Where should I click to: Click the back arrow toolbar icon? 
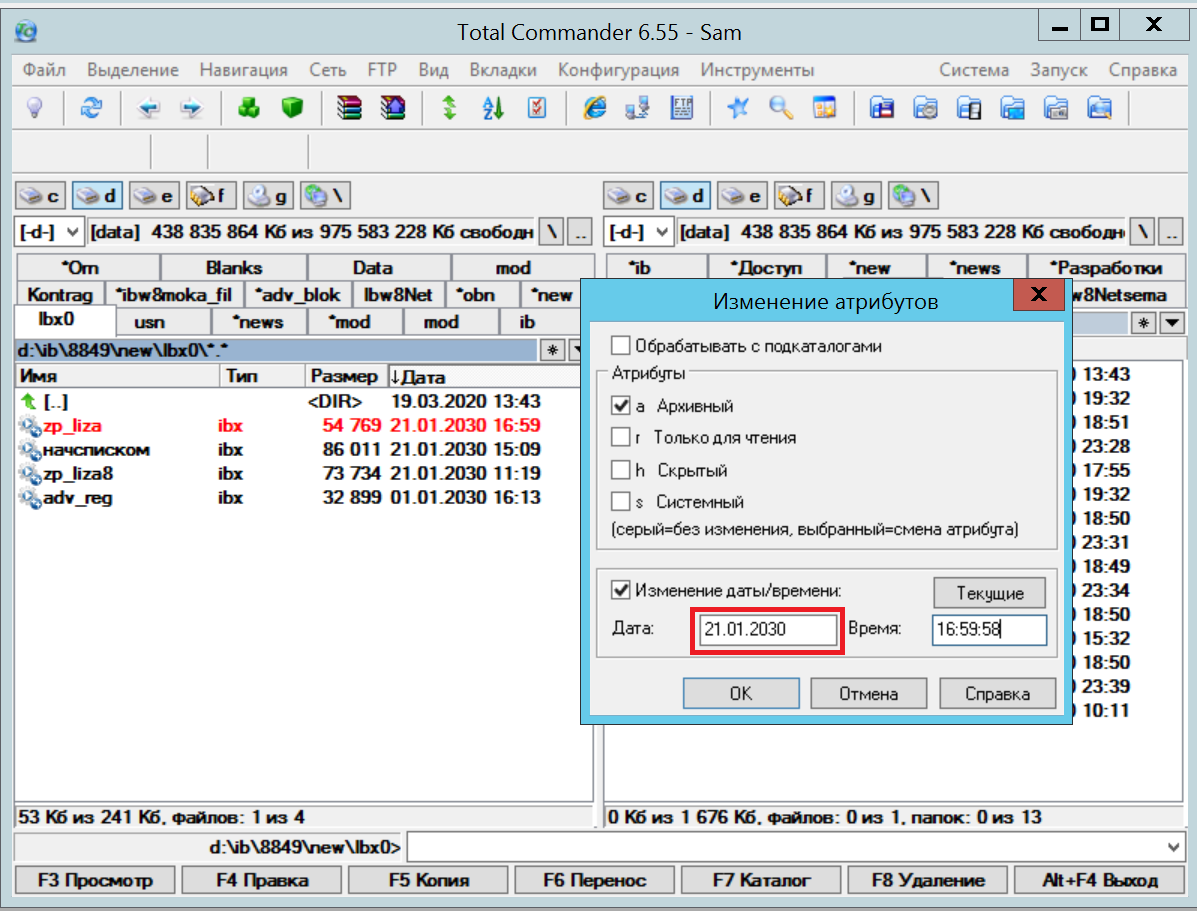(x=148, y=108)
